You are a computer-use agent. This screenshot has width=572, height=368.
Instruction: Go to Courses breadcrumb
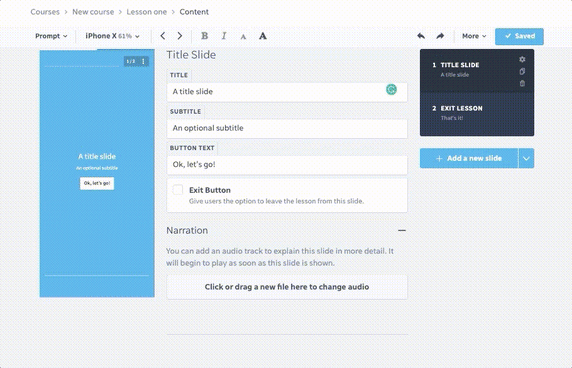click(x=45, y=12)
